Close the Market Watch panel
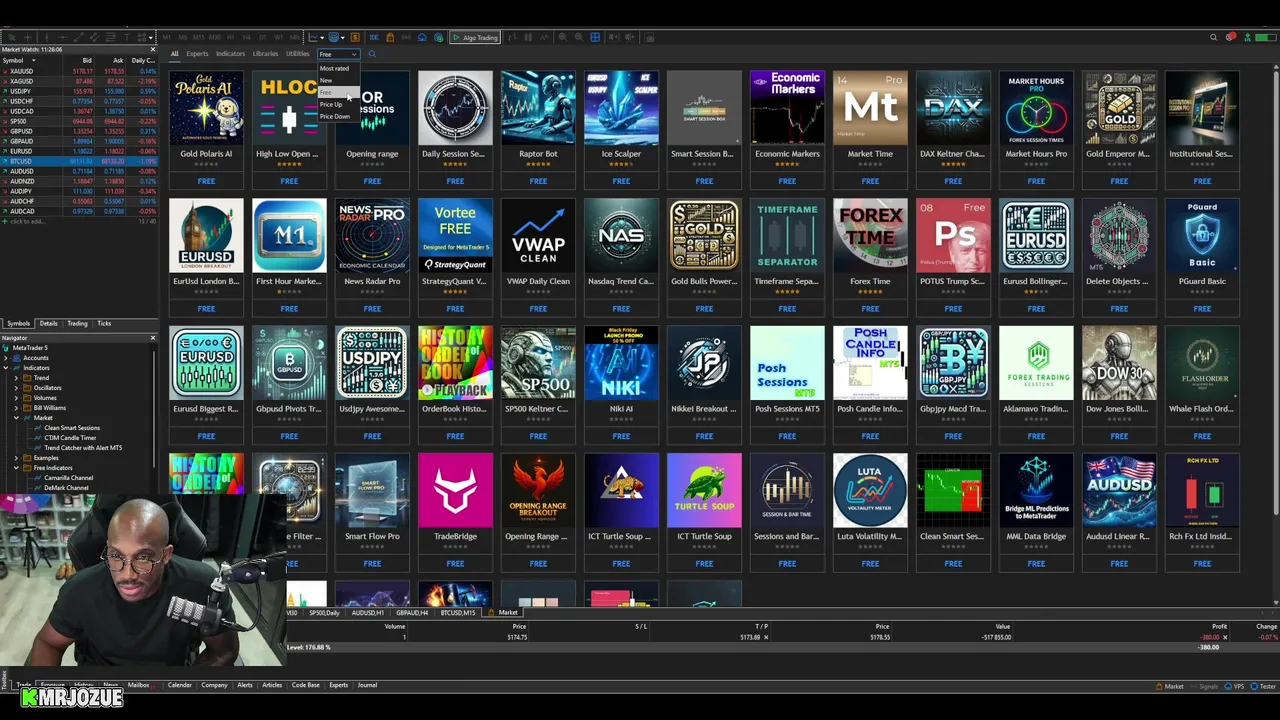 click(x=153, y=49)
